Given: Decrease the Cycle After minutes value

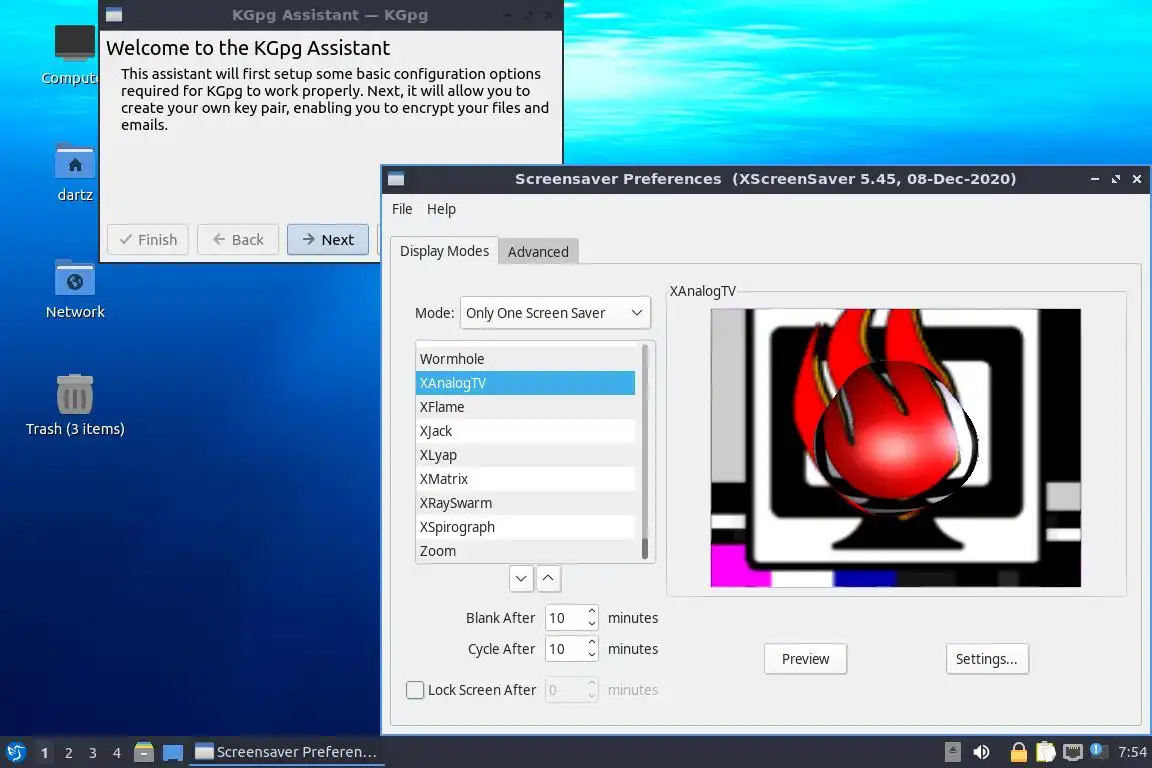Looking at the screenshot, I should click(592, 656).
